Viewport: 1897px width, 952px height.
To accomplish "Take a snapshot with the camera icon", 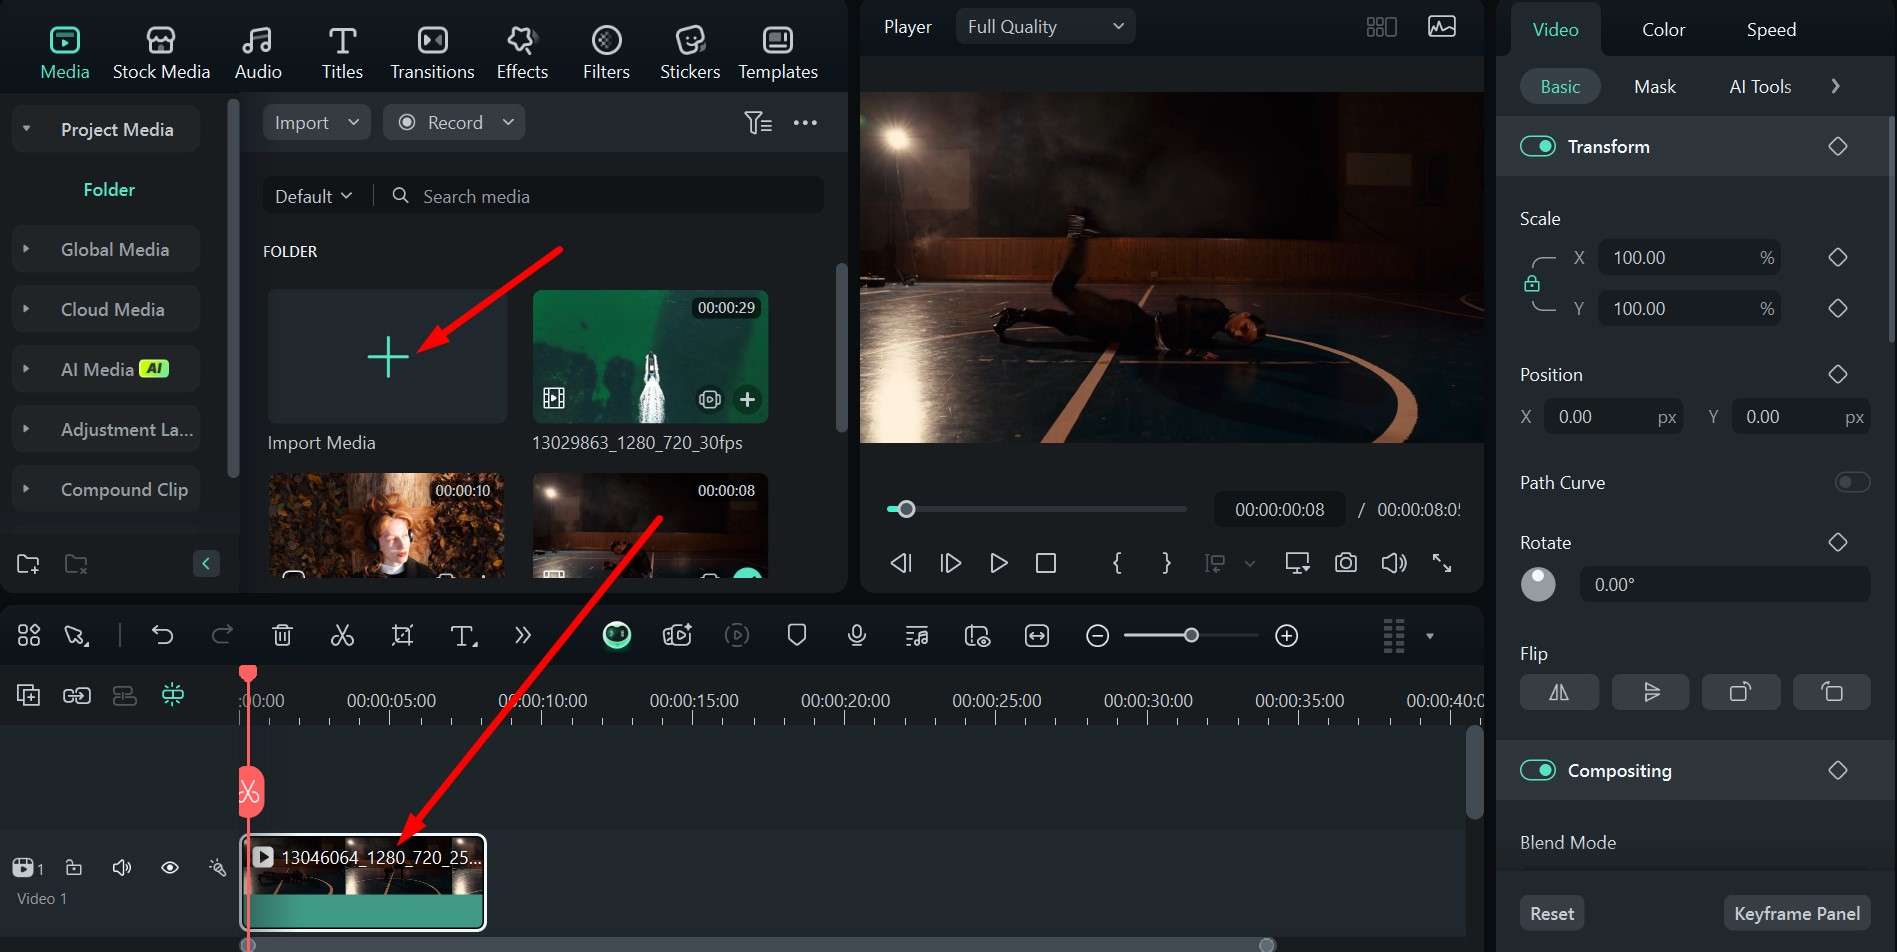I will (1345, 563).
